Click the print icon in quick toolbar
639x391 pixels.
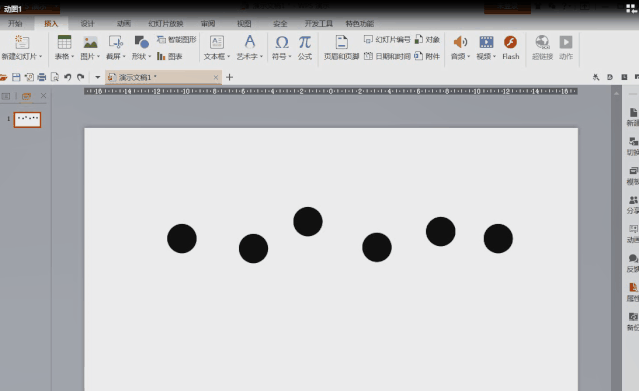point(42,77)
